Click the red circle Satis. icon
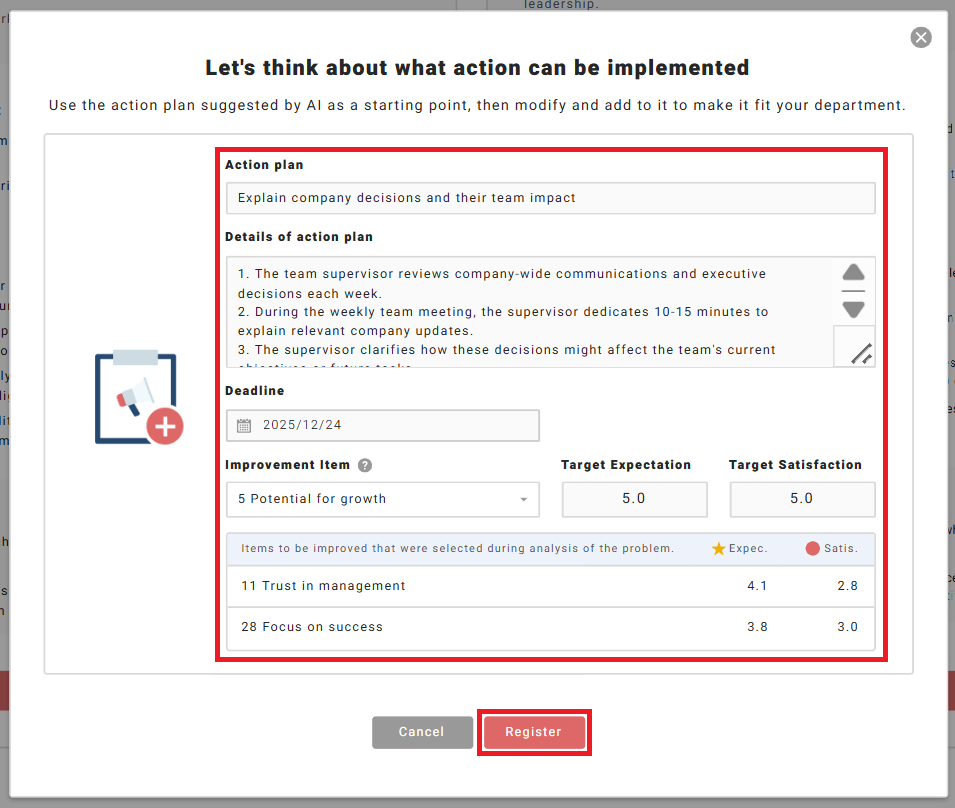955x808 pixels. click(812, 549)
